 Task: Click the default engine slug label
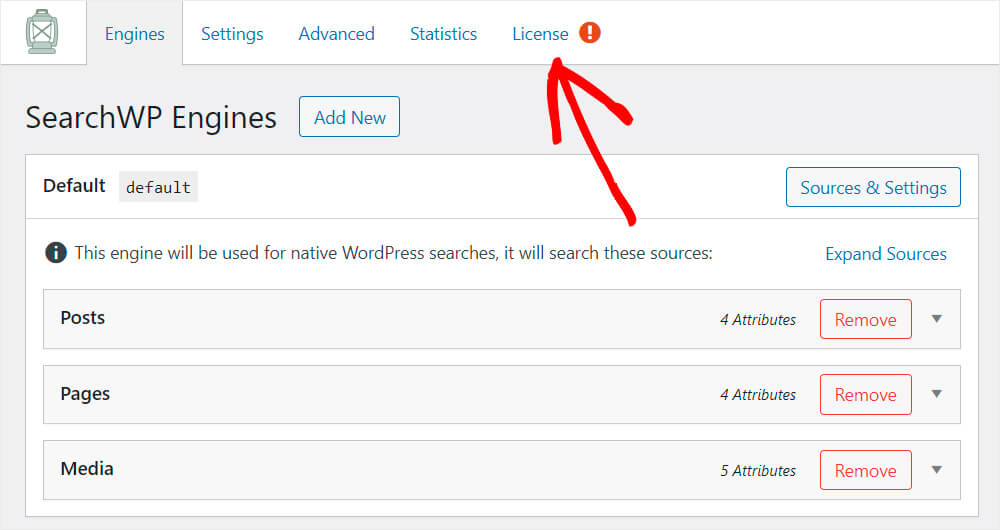(x=158, y=187)
